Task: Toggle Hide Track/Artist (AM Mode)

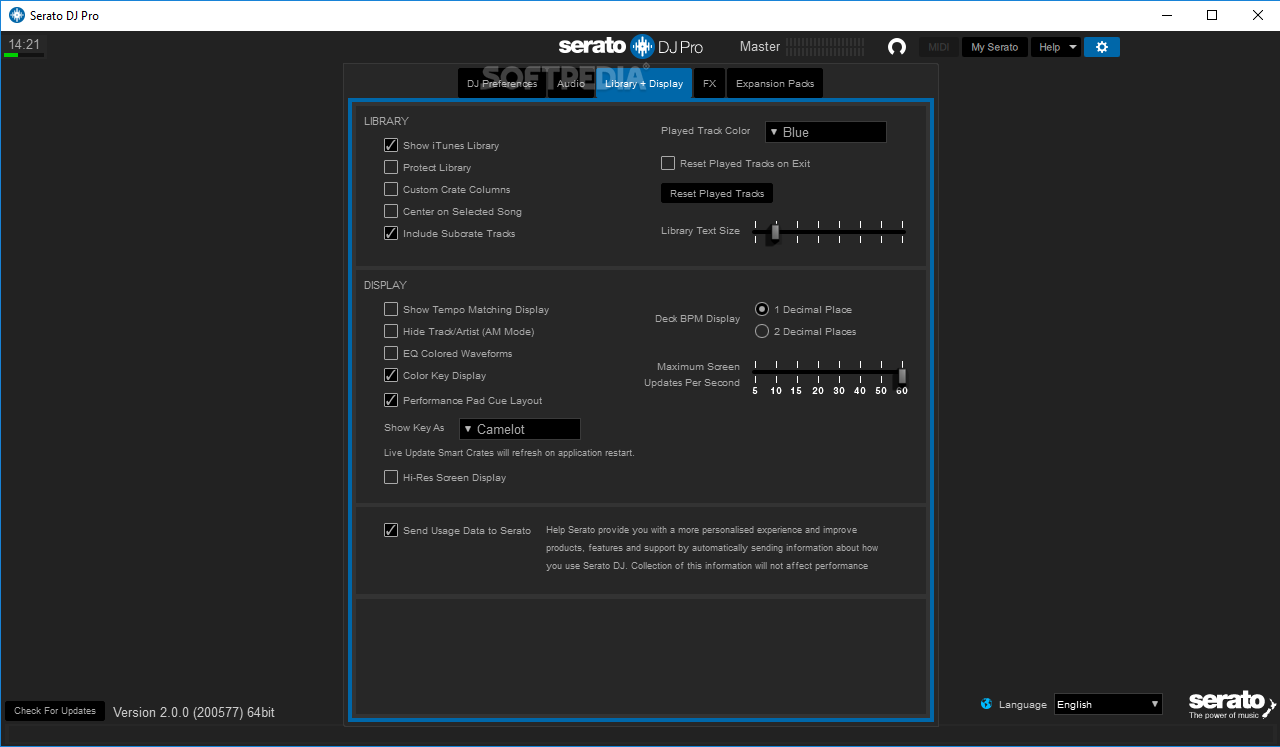Action: pos(391,332)
